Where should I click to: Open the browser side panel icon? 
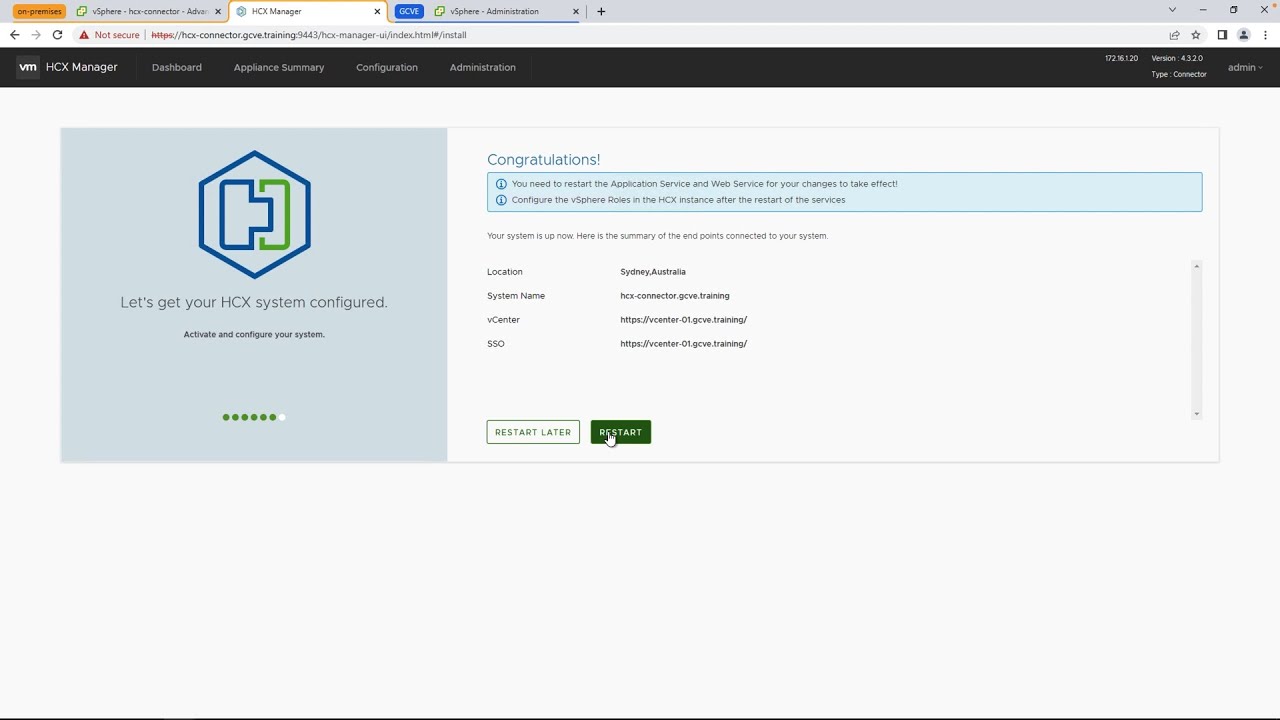[x=1222, y=35]
